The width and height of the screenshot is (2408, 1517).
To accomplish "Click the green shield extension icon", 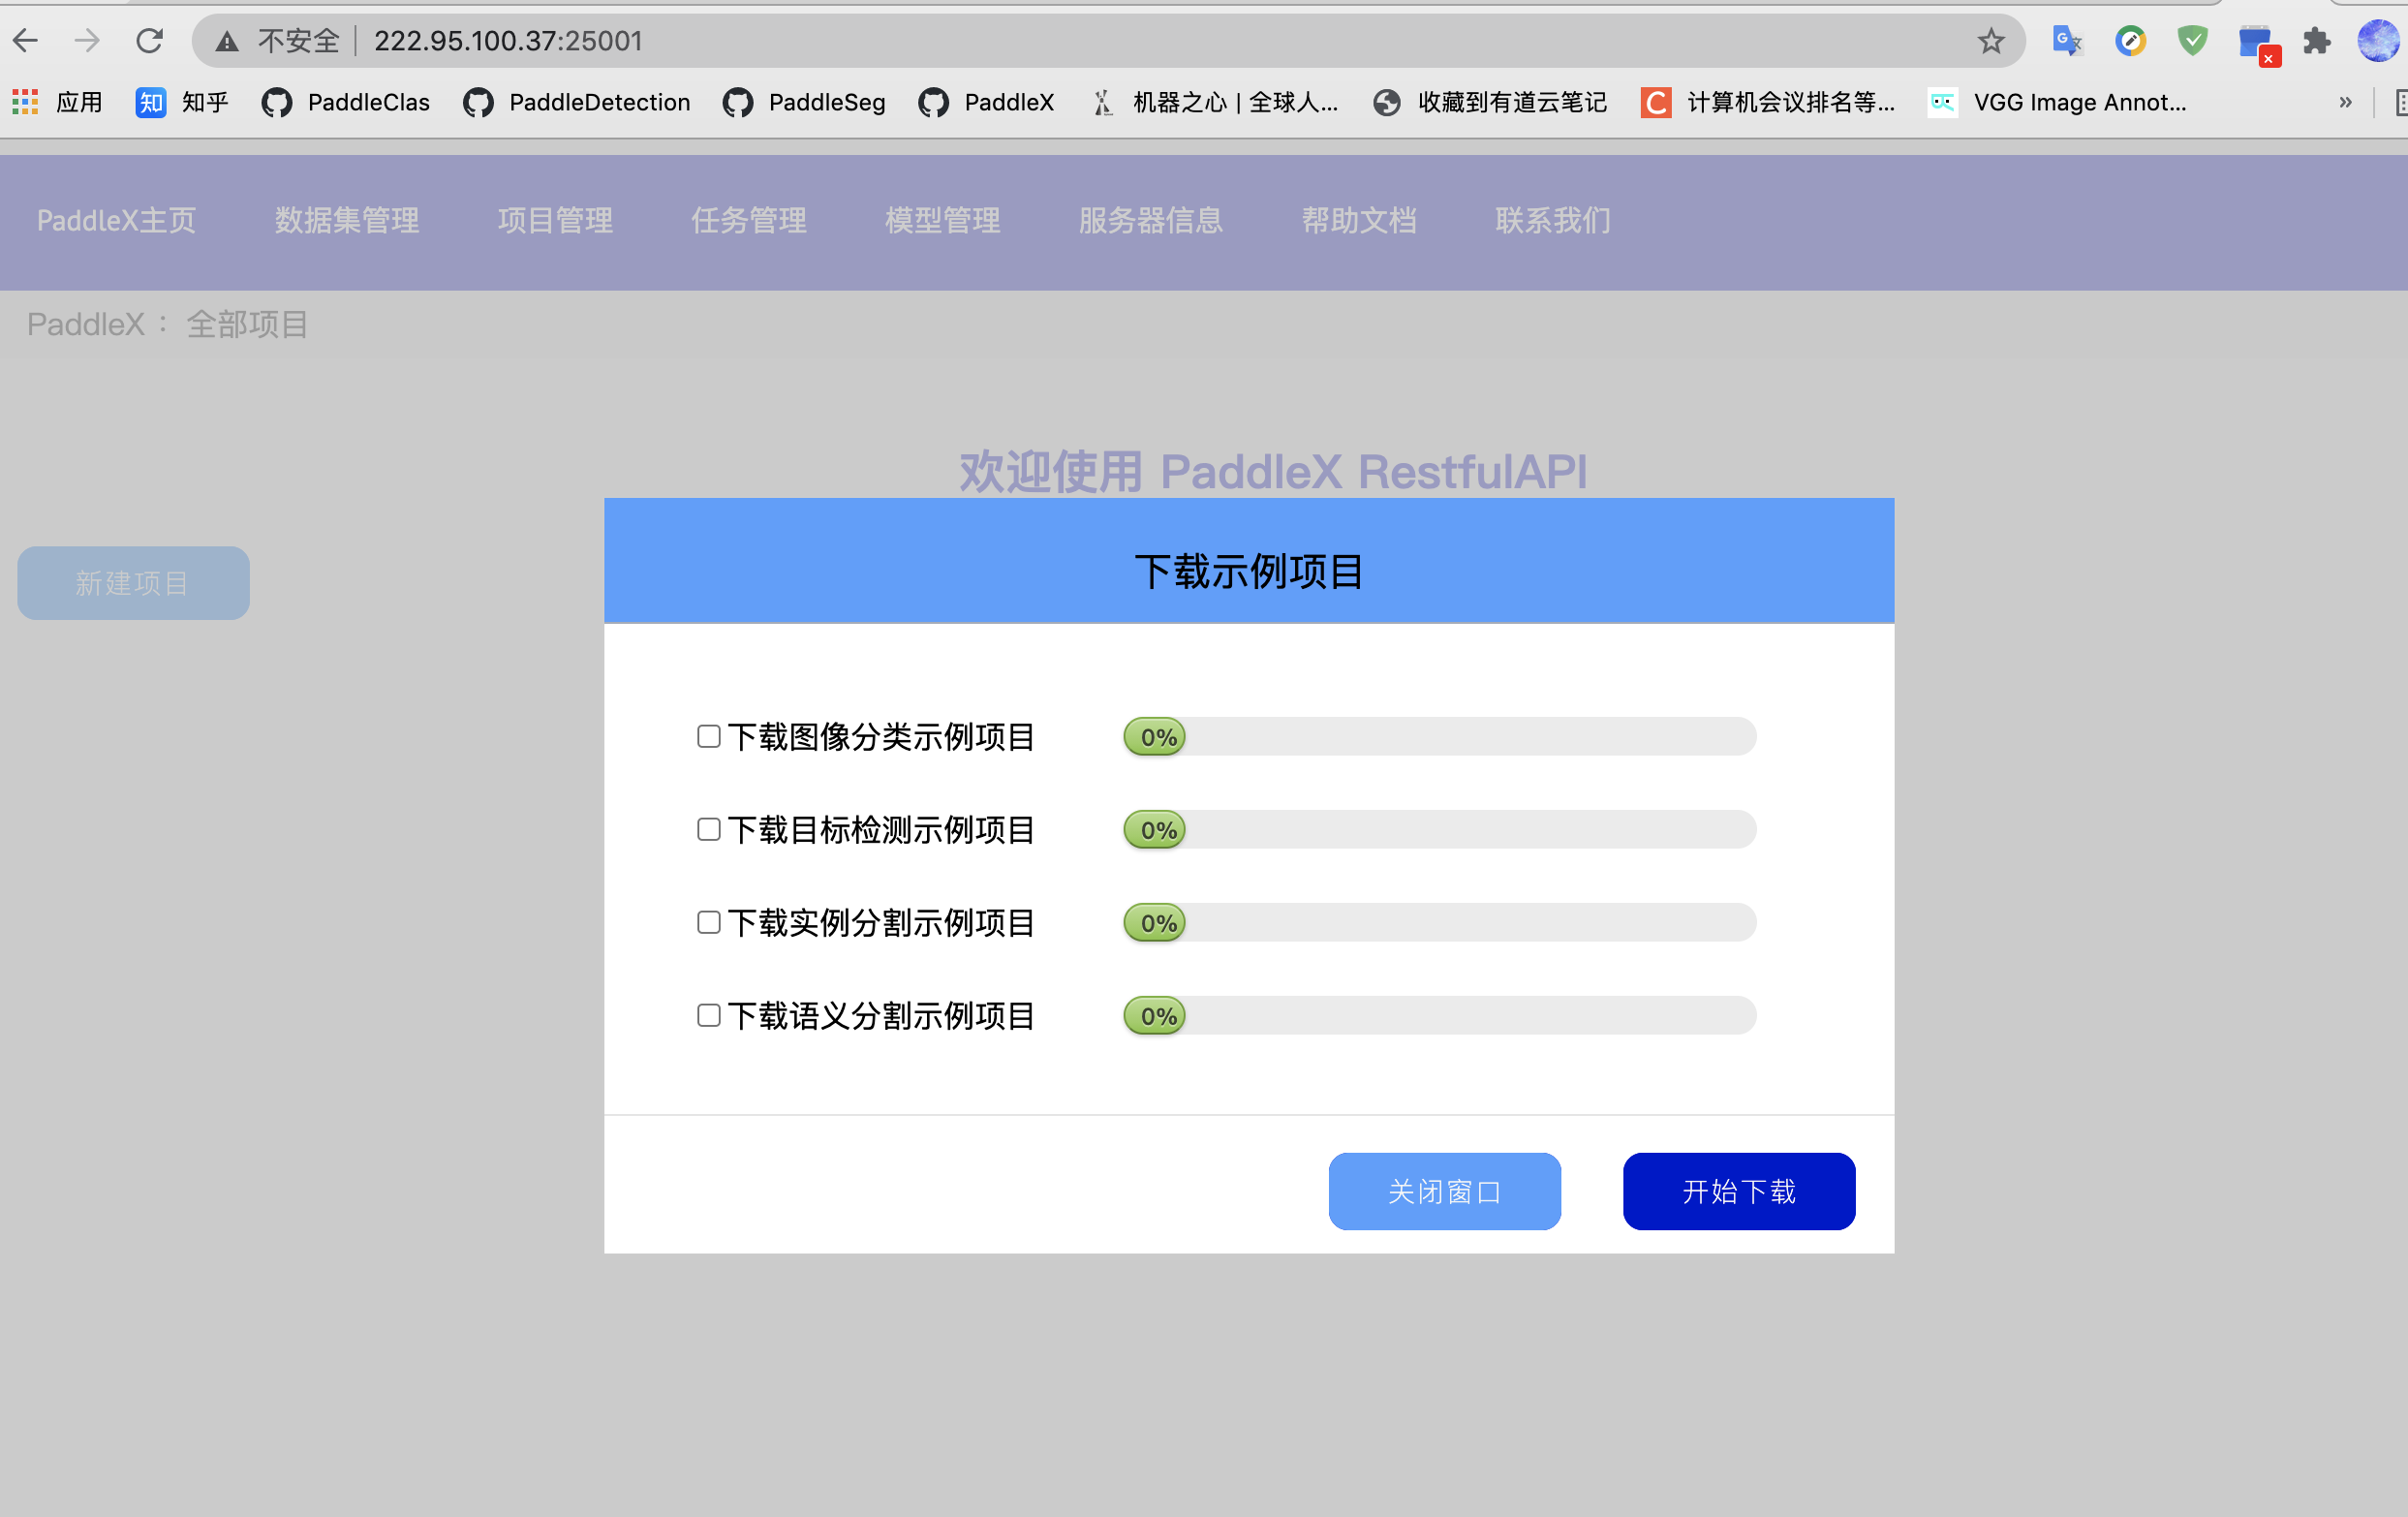I will 2192,41.
